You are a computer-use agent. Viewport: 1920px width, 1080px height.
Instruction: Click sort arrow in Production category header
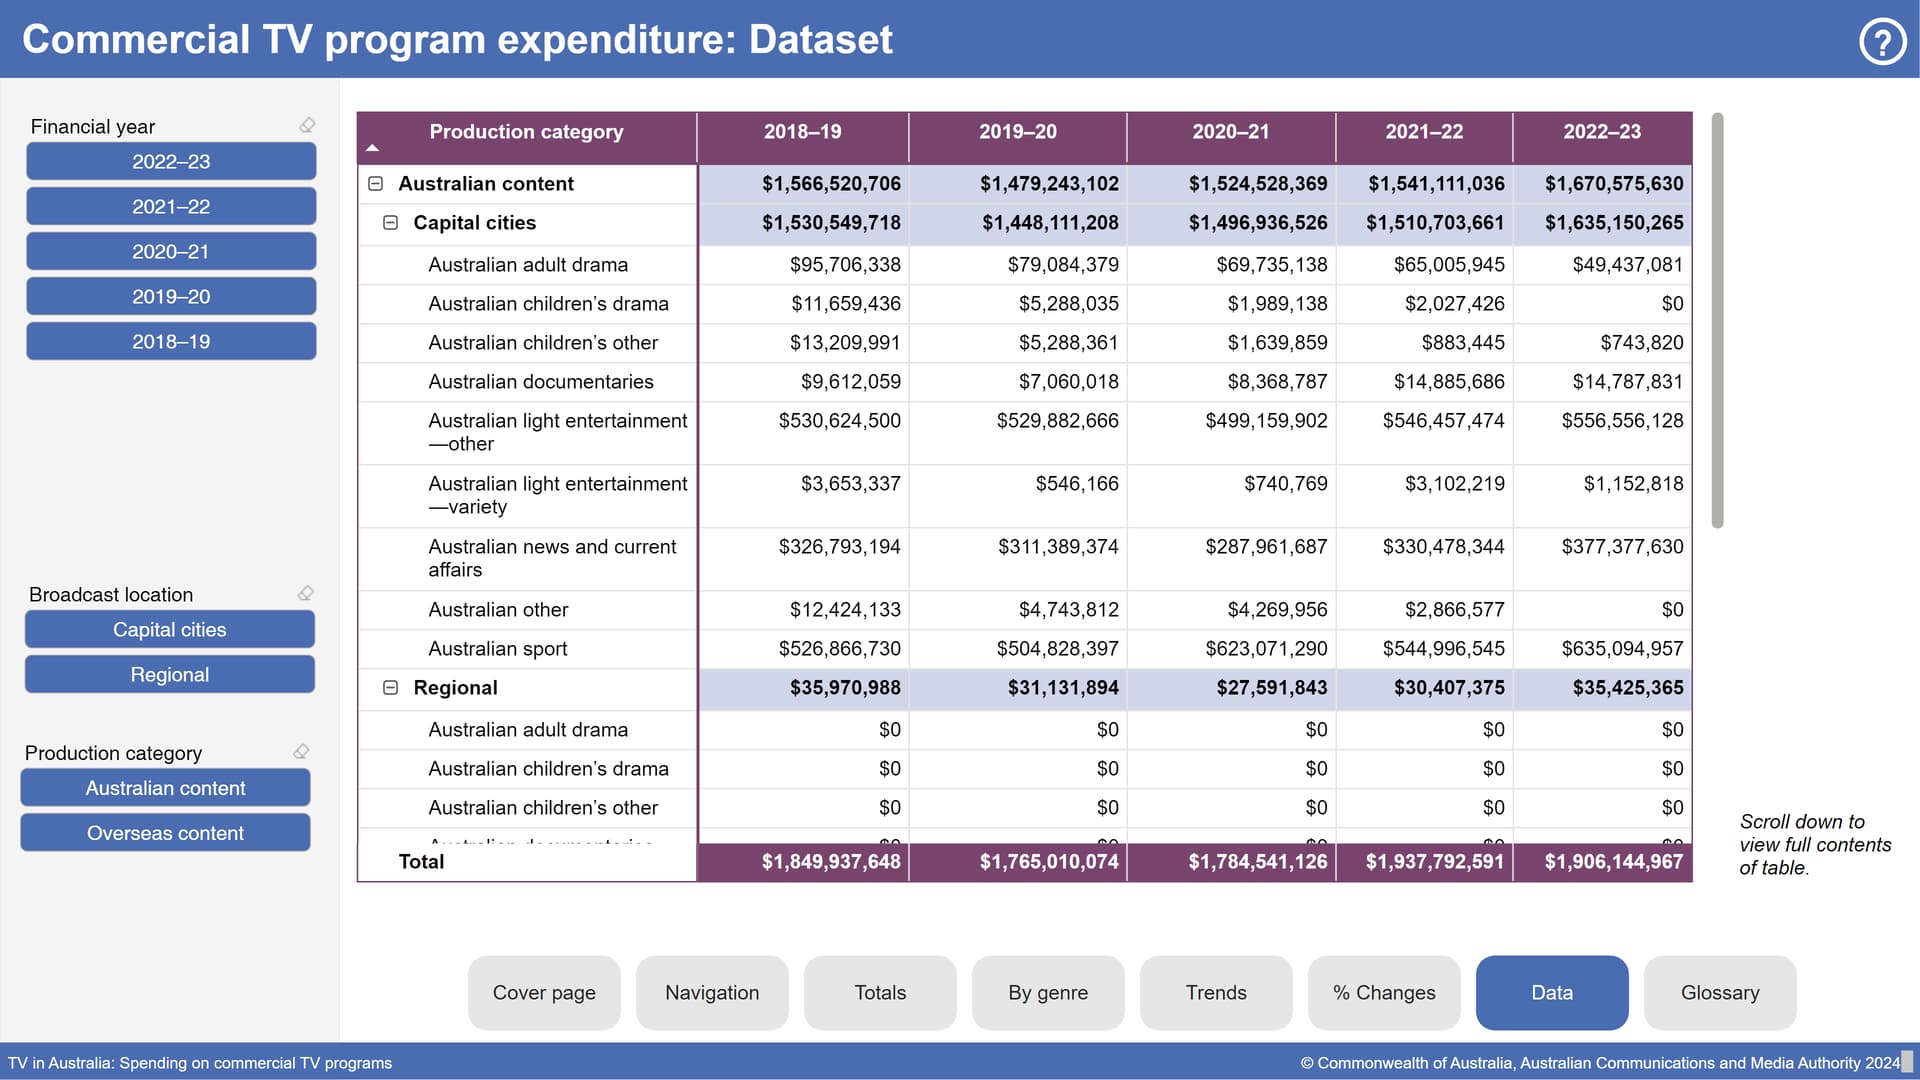[372, 148]
